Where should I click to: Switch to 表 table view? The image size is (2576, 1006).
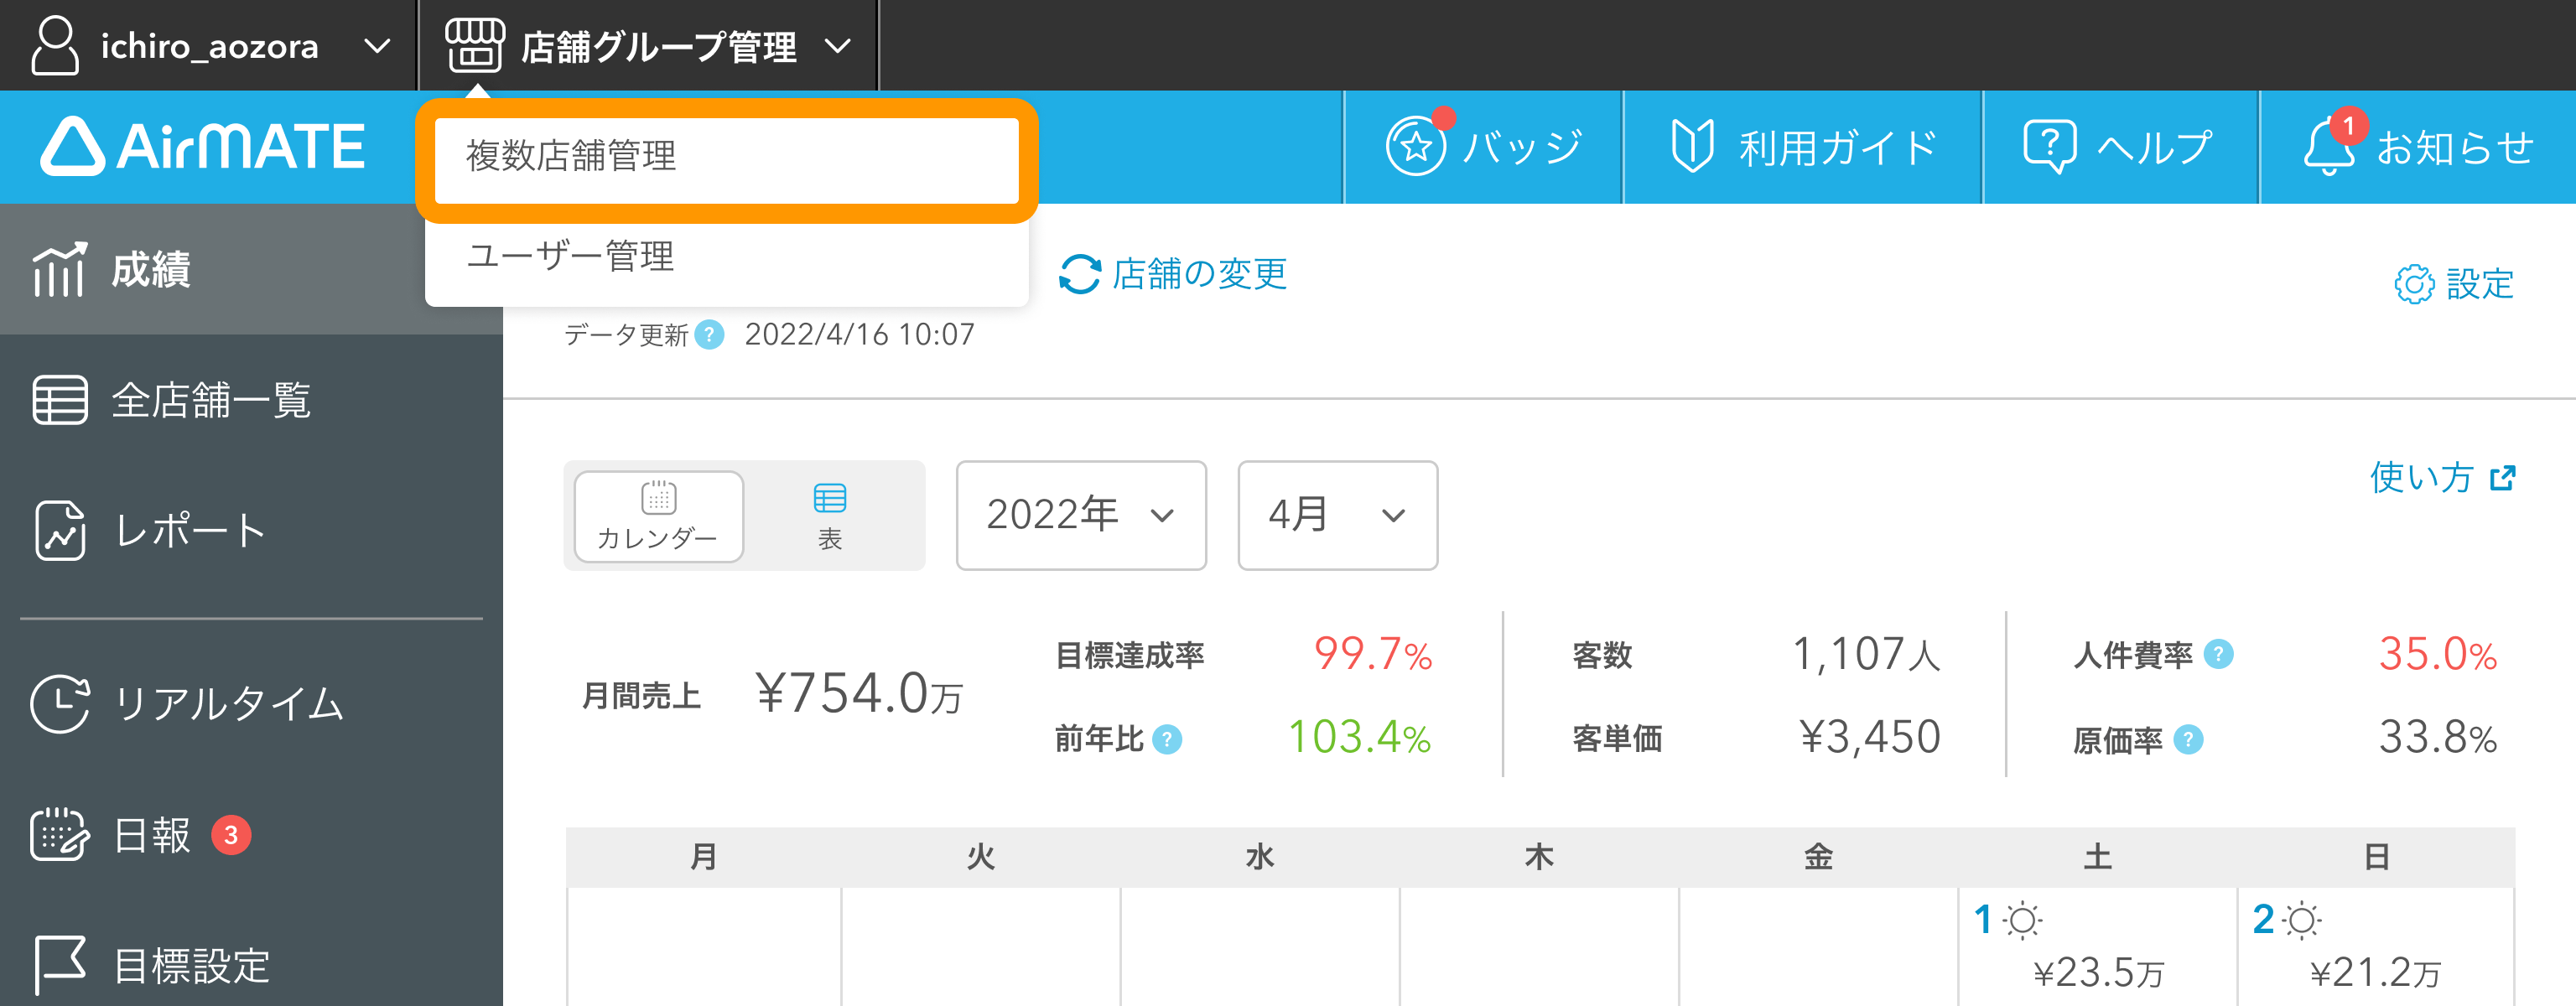829,516
